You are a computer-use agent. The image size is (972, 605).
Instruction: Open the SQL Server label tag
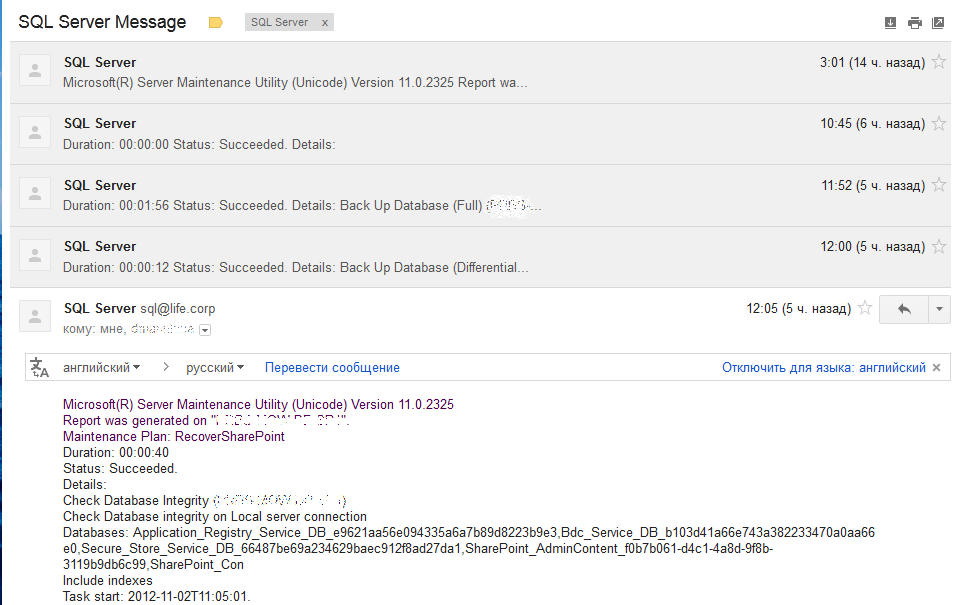280,22
